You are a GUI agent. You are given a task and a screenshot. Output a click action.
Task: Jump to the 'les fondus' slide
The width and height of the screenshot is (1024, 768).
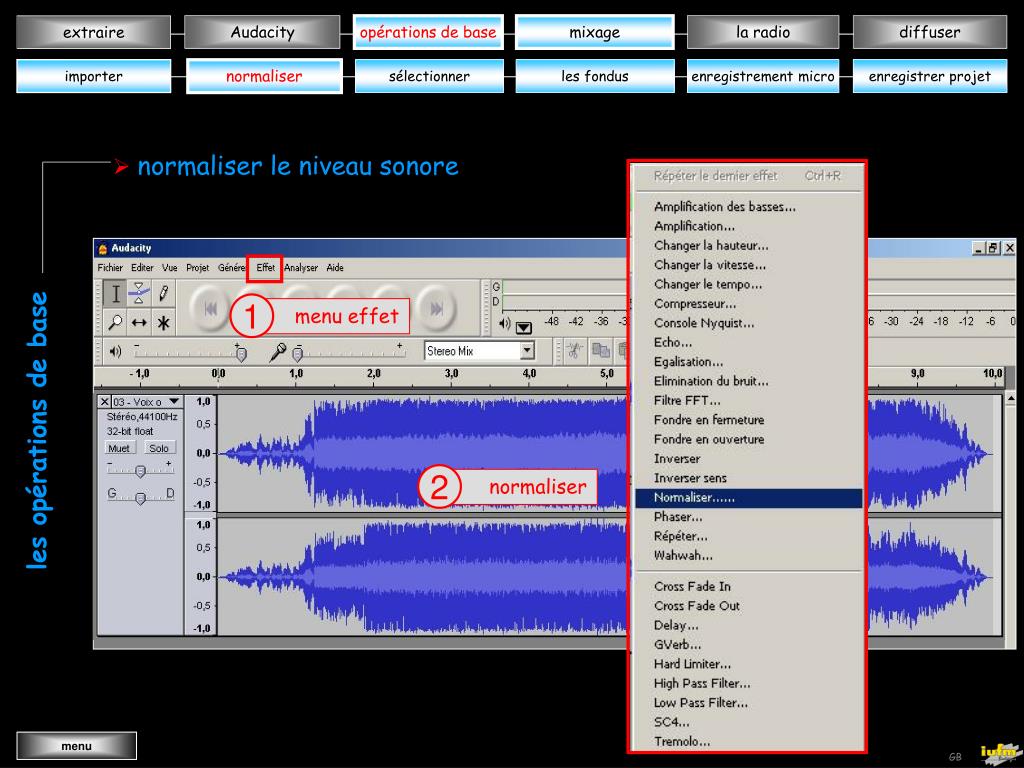[x=594, y=76]
